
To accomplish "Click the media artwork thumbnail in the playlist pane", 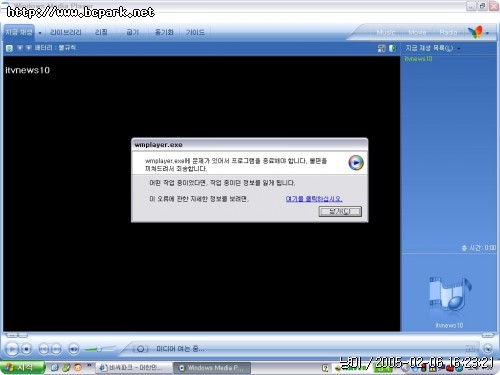I will (x=450, y=294).
